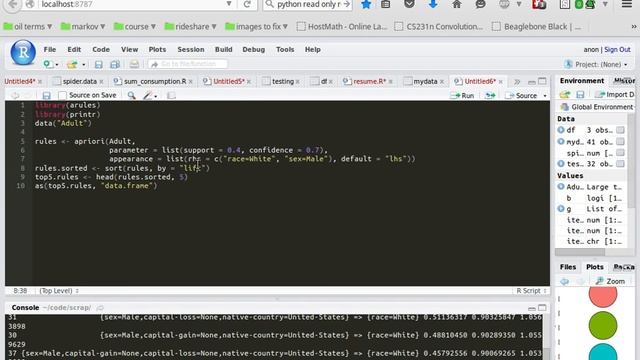Click the Run button
Image resolution: width=640 pixels, height=360 pixels.
click(462, 96)
